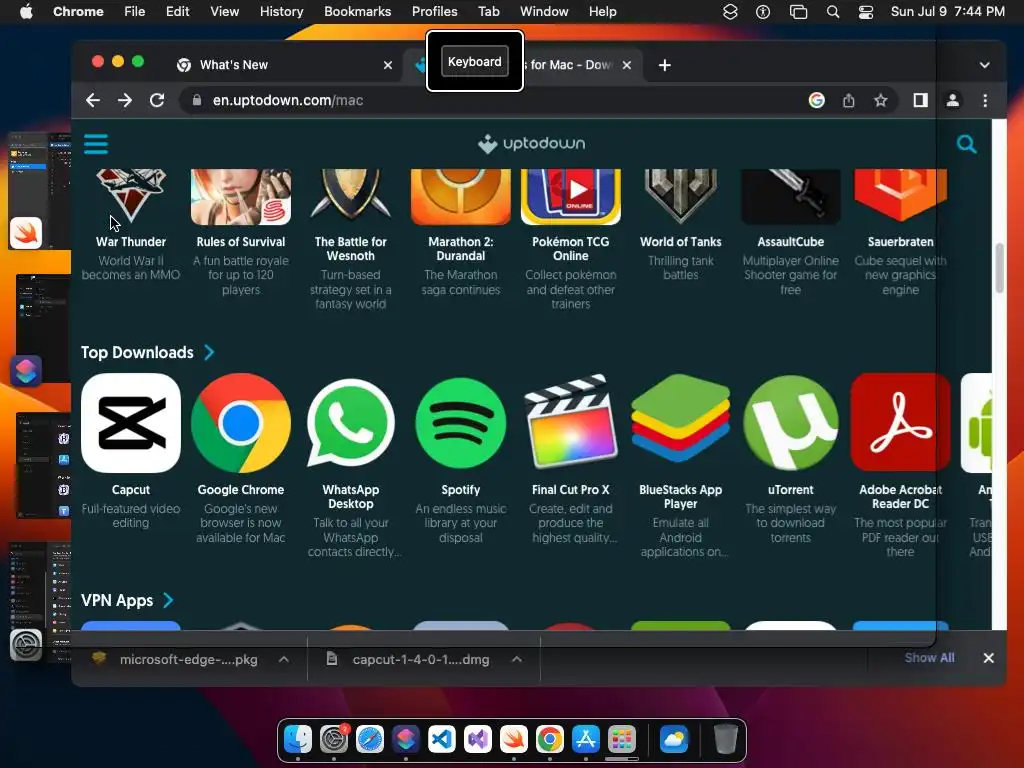The width and height of the screenshot is (1024, 768).
Task: Open Chrome's three-dot menu
Action: coord(985,100)
